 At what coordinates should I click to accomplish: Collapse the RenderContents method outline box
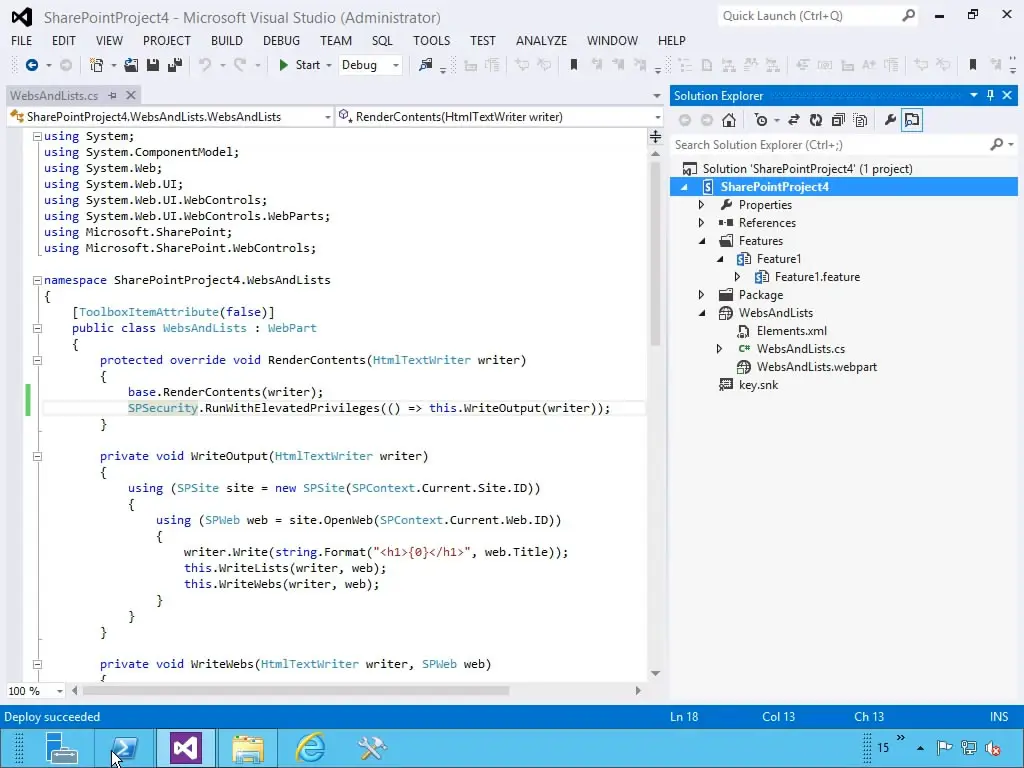coord(37,360)
